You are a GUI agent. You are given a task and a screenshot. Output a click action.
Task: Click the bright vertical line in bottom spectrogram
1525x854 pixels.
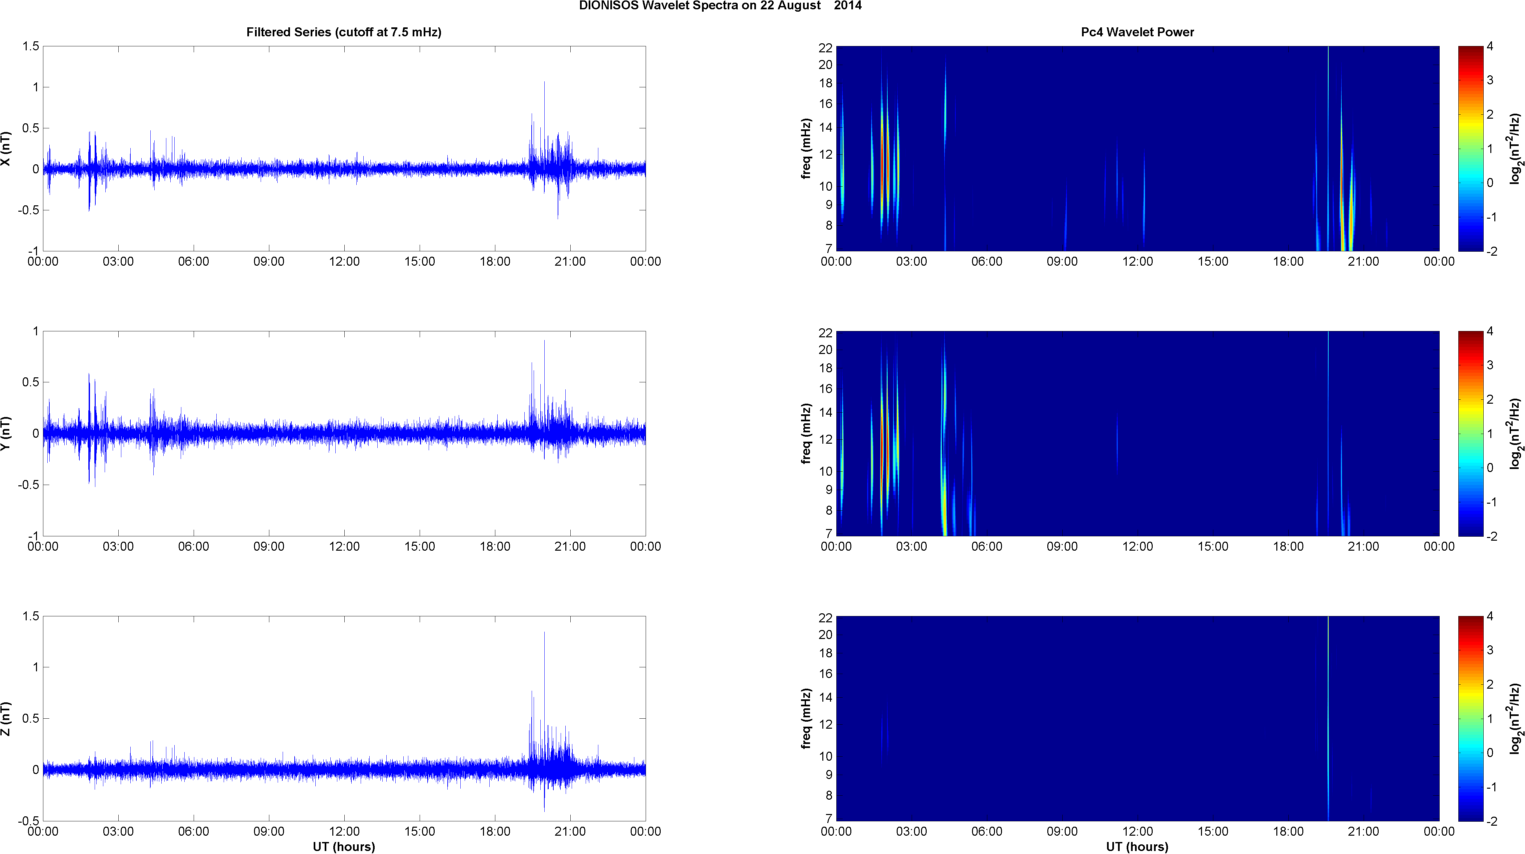pyautogui.click(x=1328, y=718)
